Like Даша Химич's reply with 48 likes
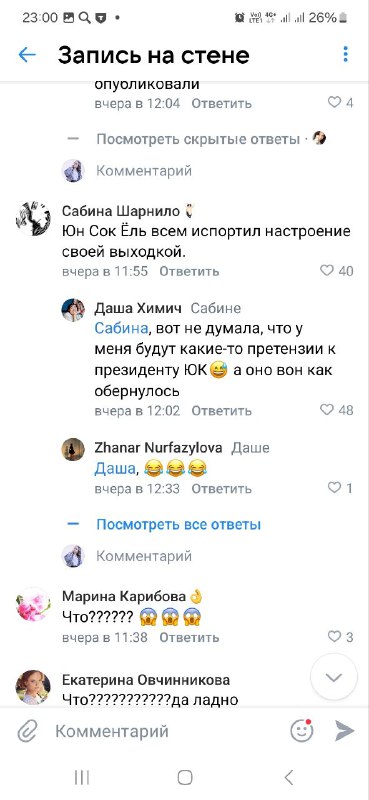 327,410
